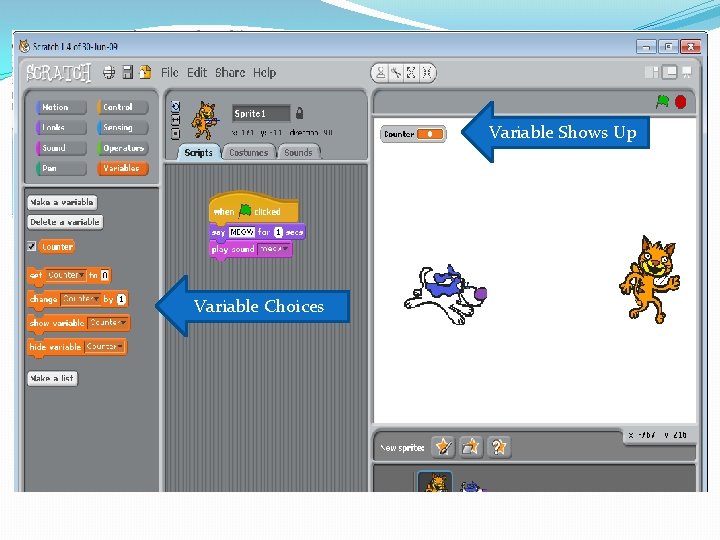Switch to the Sounds tab

pyautogui.click(x=298, y=152)
